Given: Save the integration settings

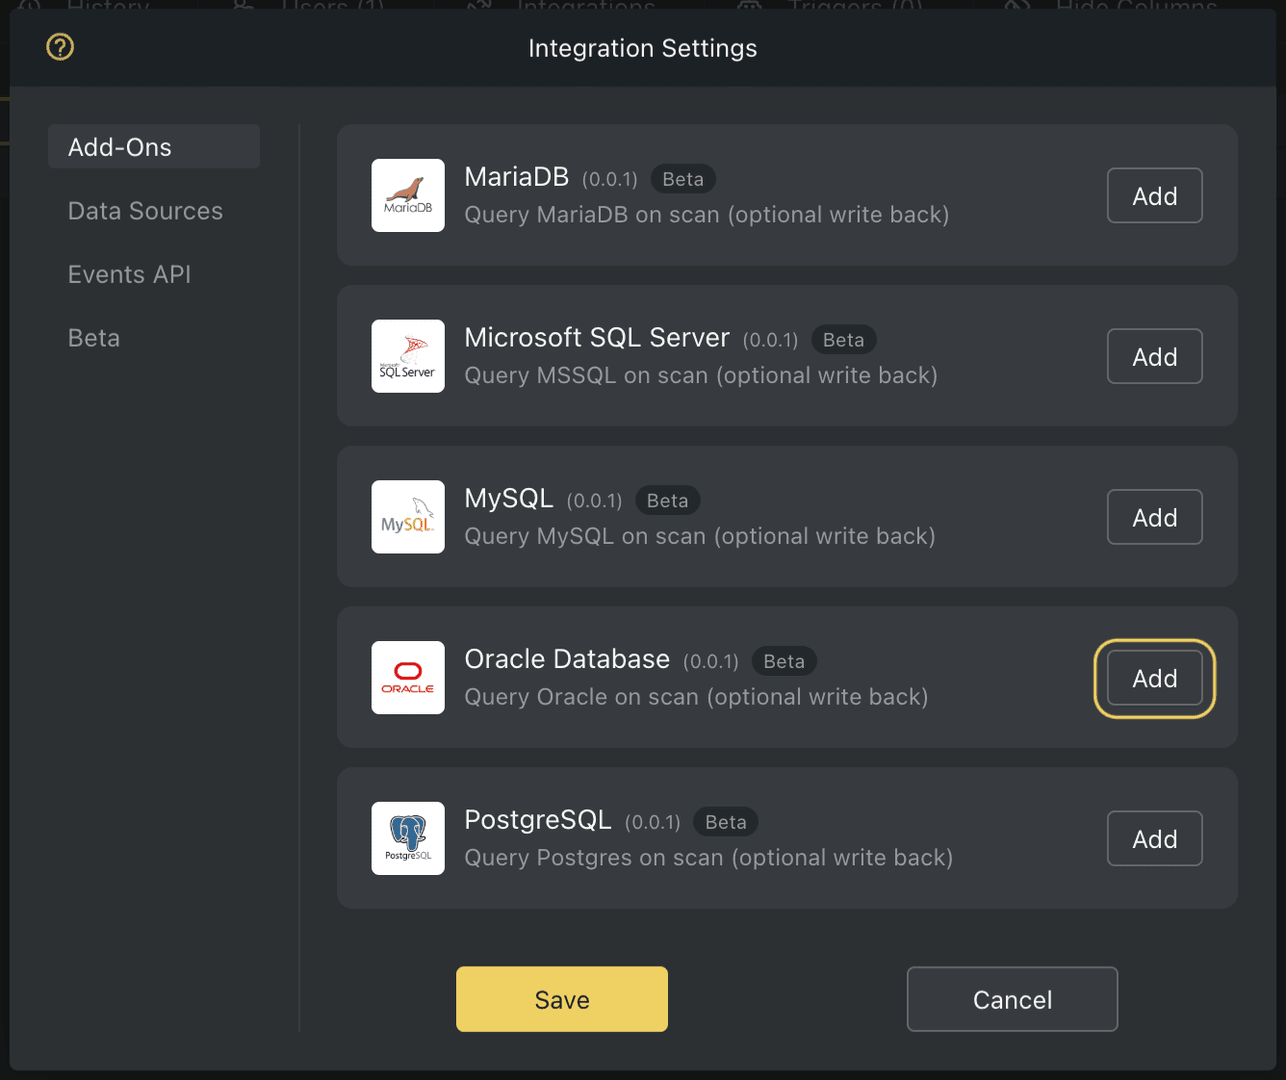Looking at the screenshot, I should point(562,999).
